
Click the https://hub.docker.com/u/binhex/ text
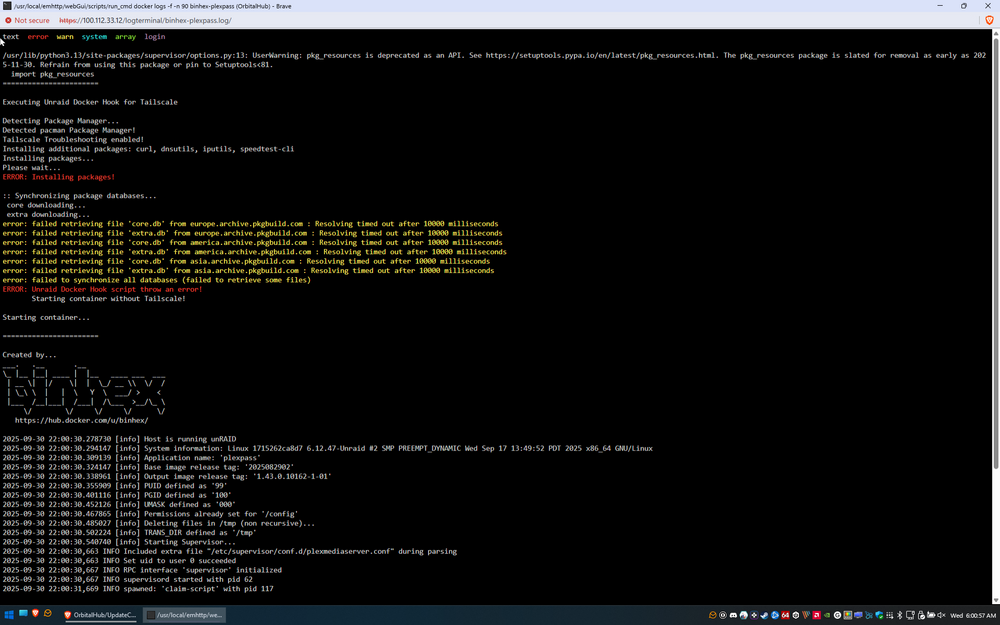click(82, 420)
